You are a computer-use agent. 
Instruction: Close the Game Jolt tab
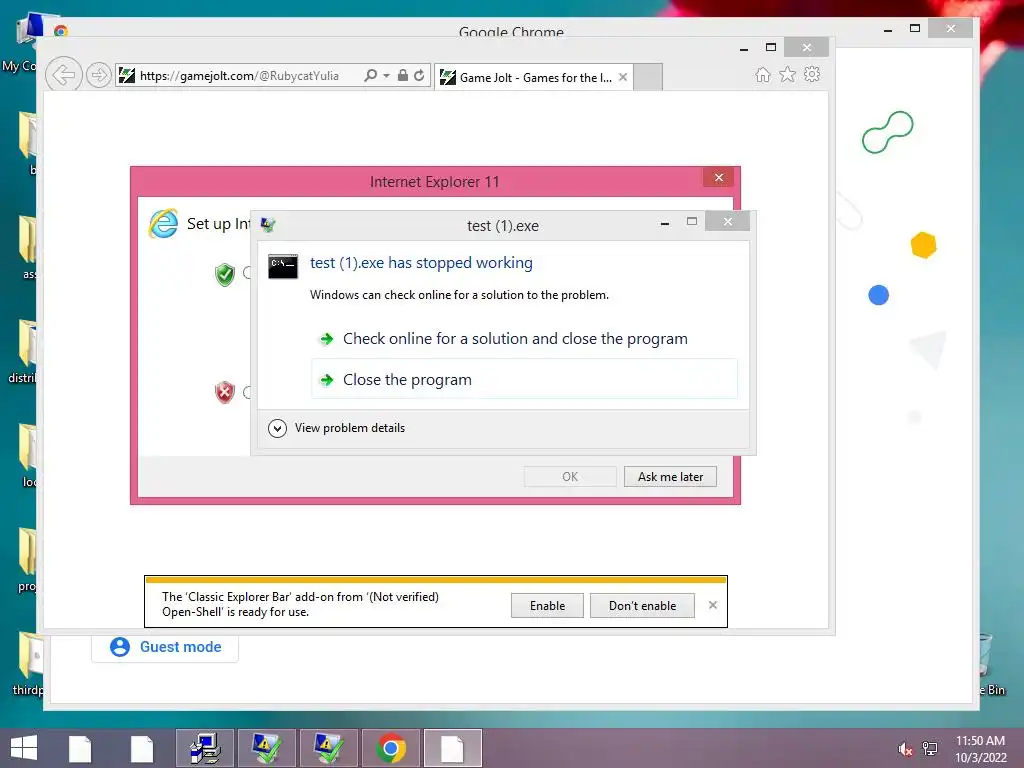point(623,77)
